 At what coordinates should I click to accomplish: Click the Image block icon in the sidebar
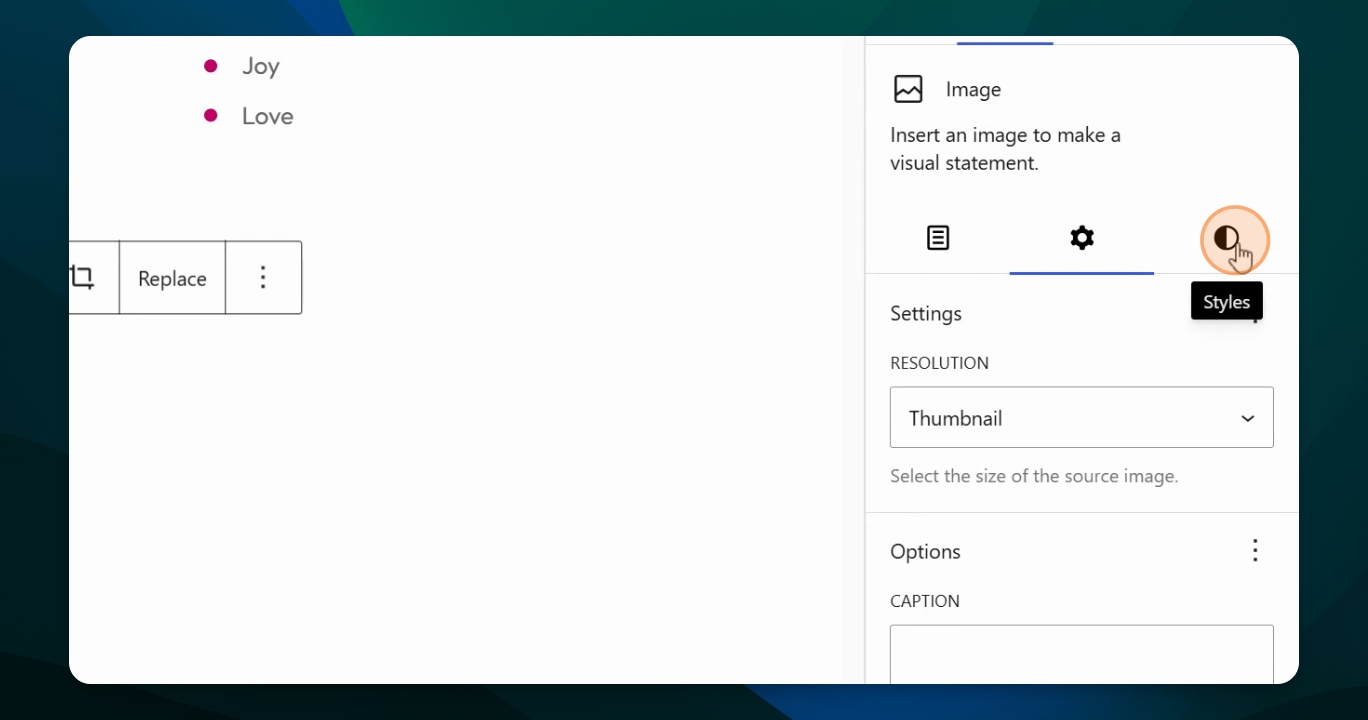908,89
